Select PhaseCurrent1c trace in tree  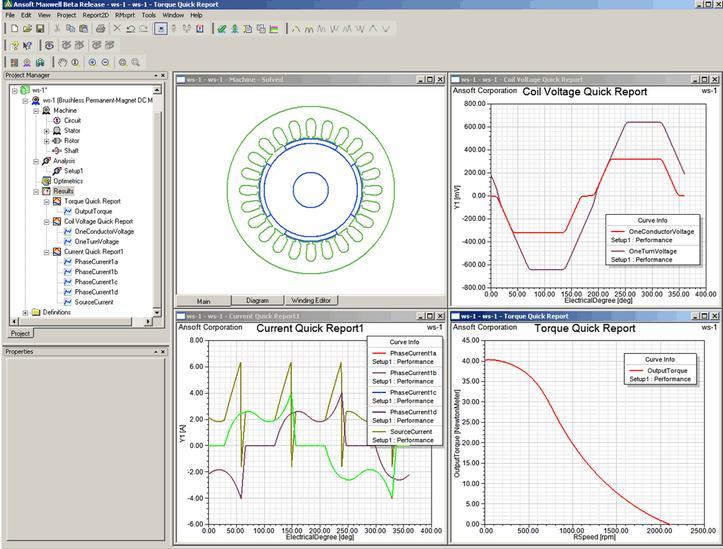click(x=96, y=282)
